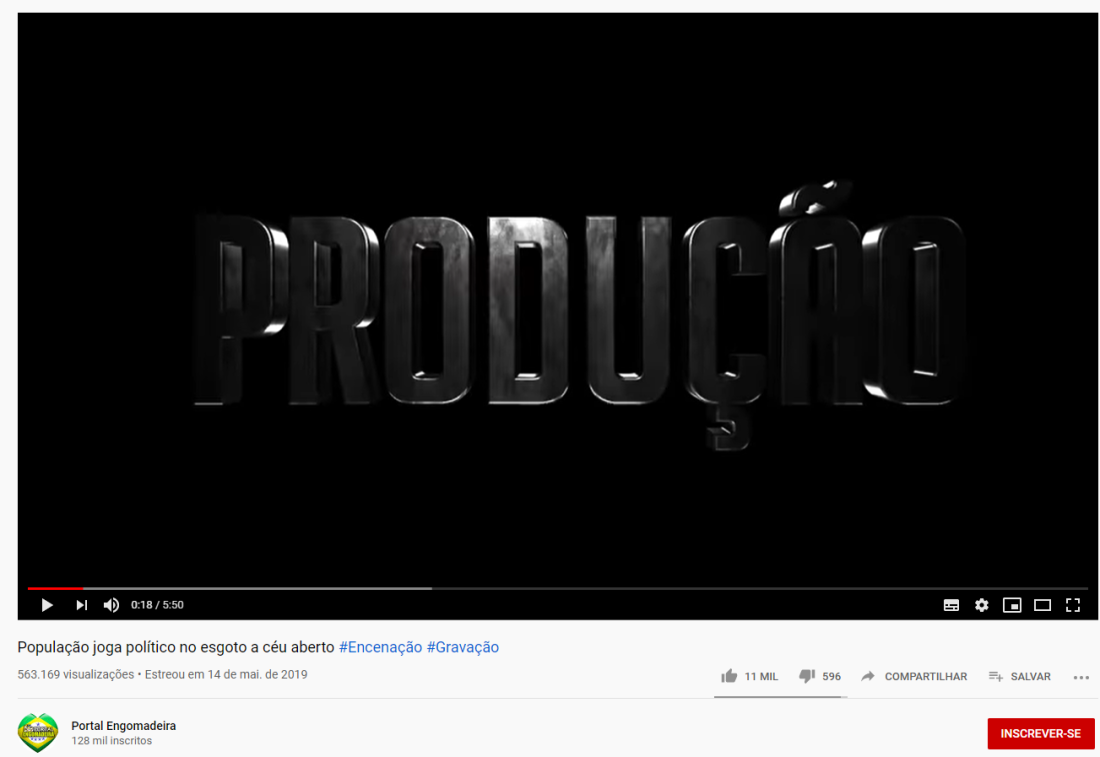Screen dimensions: 1100x757
Task: Save the video with SALVAR
Action: point(1019,676)
